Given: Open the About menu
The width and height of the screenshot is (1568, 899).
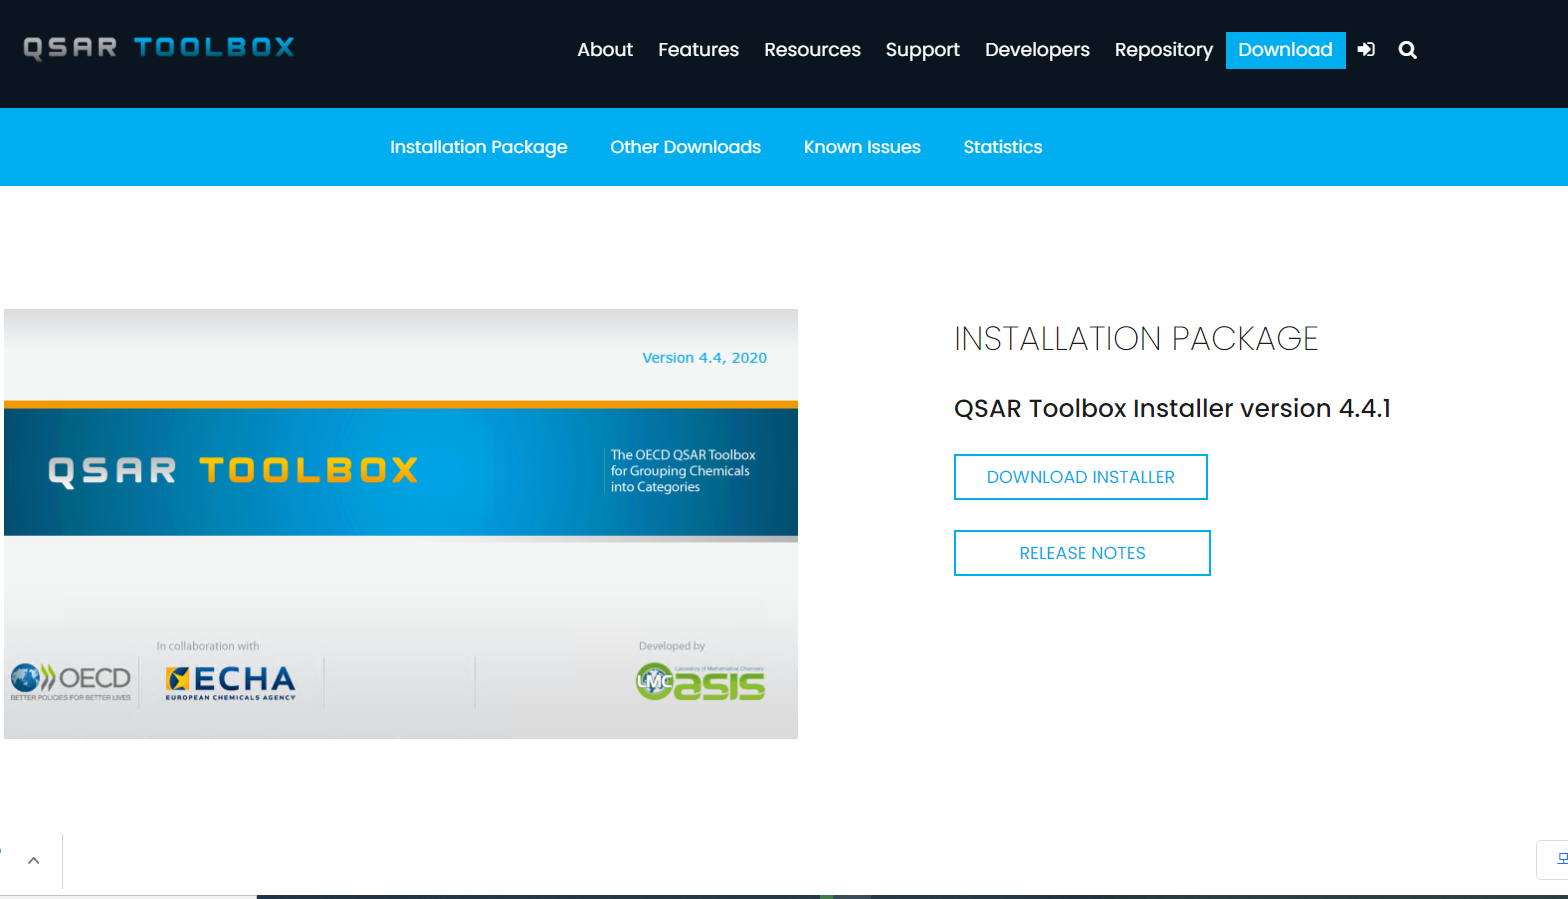Looking at the screenshot, I should tap(605, 50).
